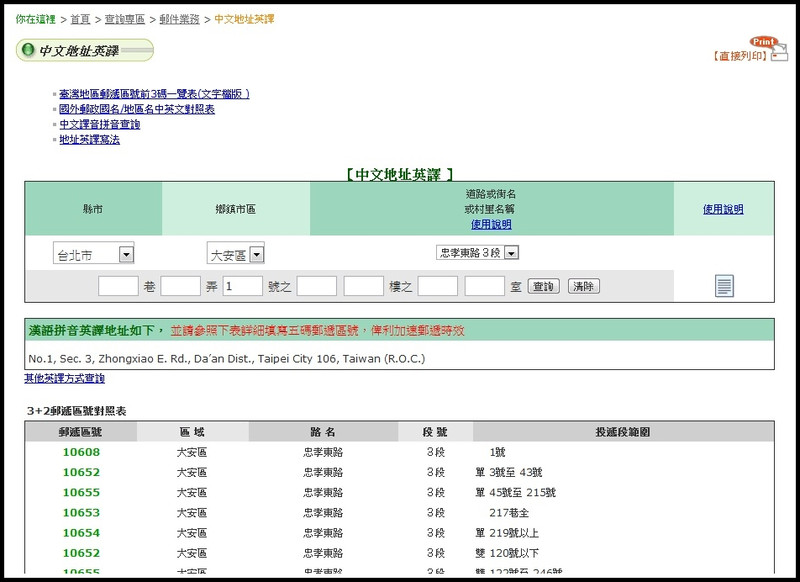Click the green bullet in 中文地址英譯 header
Viewport: 800px width, 582px height.
(29, 50)
